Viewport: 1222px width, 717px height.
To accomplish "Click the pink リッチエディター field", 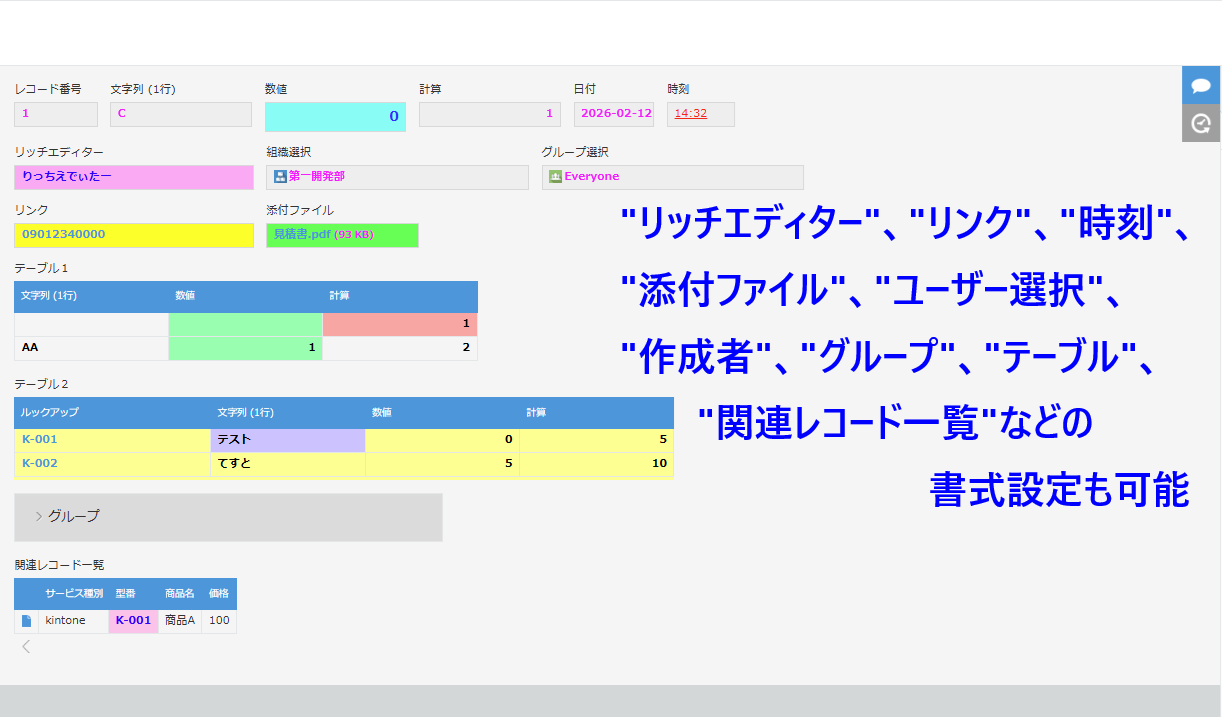I will 133,177.
